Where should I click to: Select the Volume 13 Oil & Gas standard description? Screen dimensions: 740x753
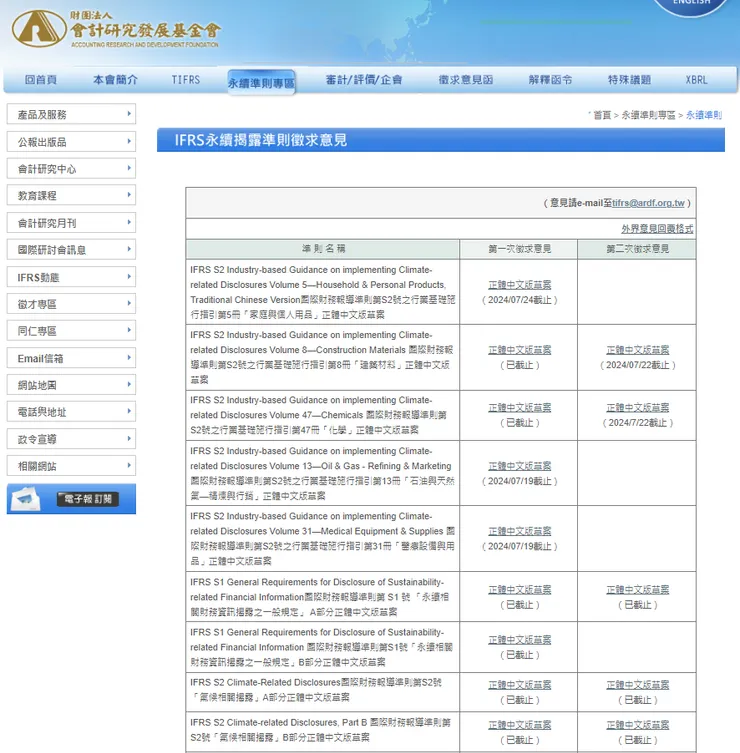click(x=322, y=473)
